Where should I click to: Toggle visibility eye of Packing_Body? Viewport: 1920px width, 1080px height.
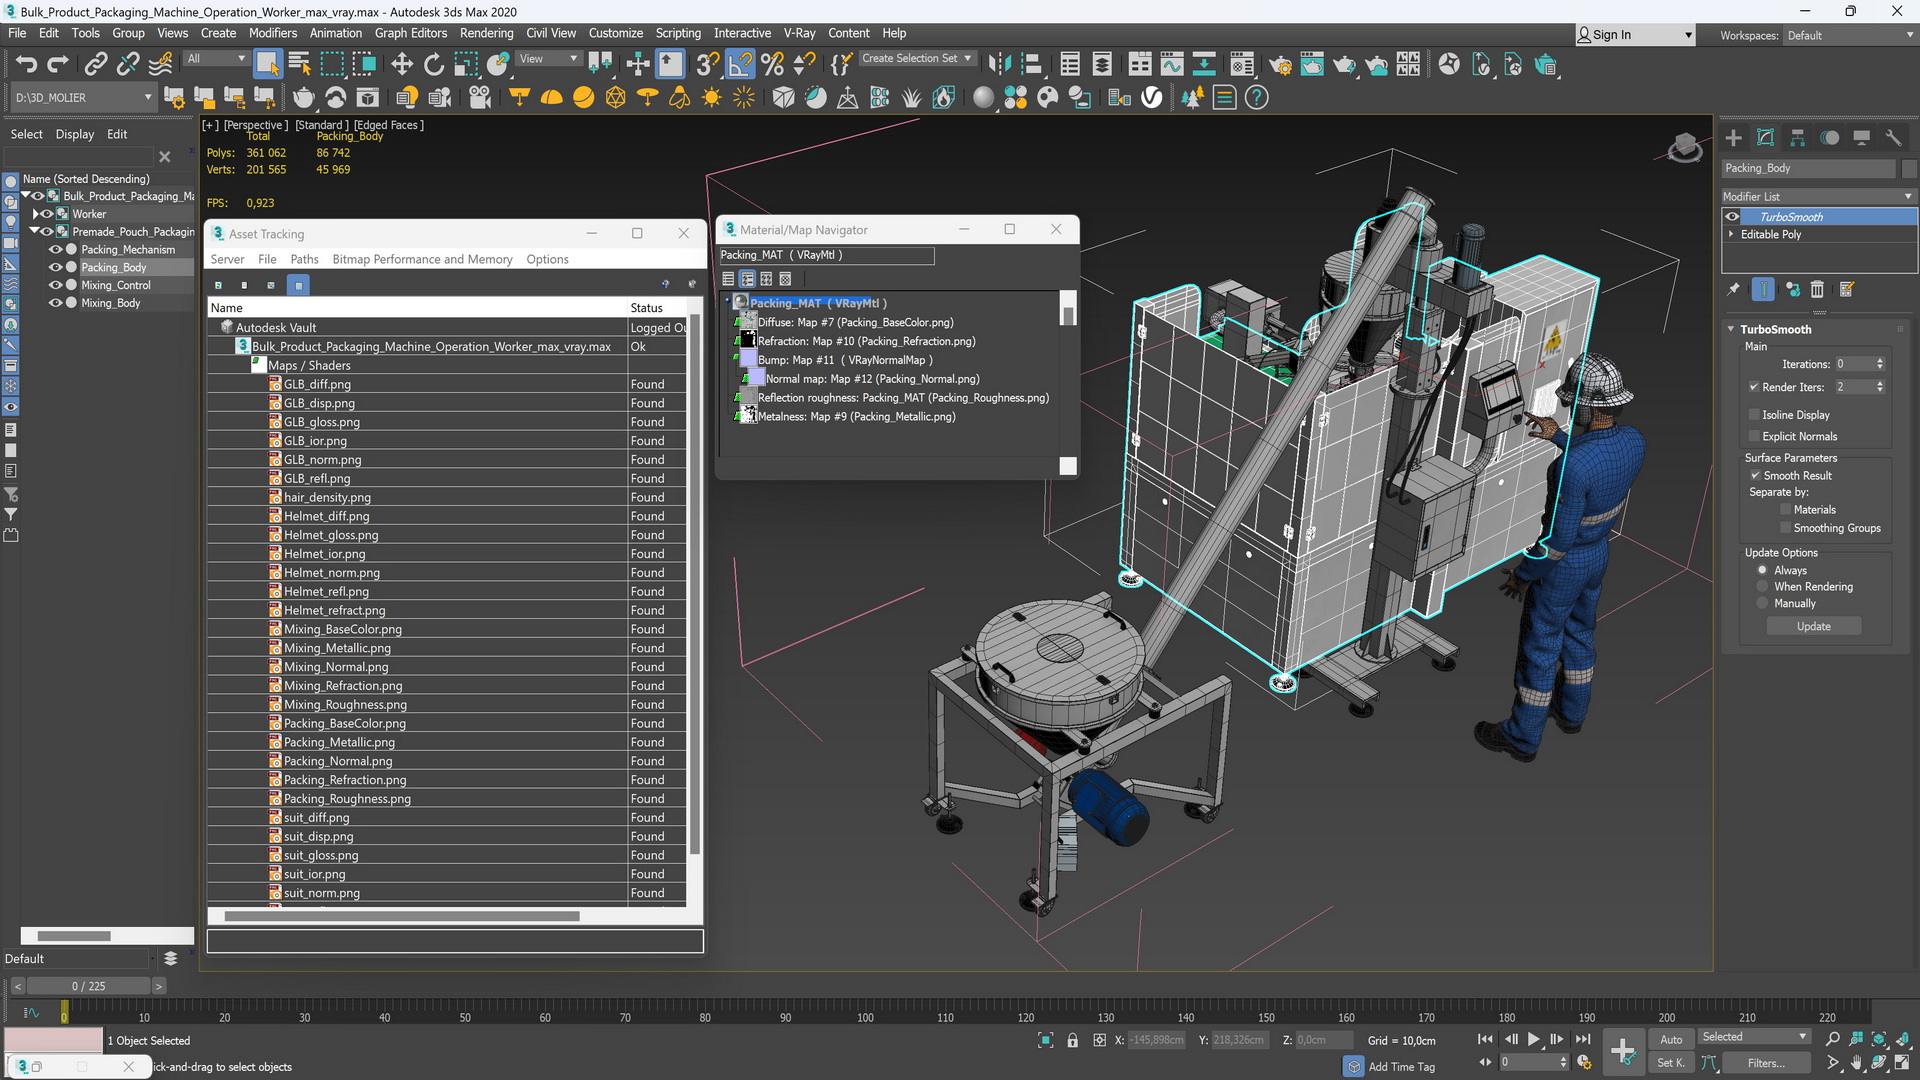click(56, 268)
